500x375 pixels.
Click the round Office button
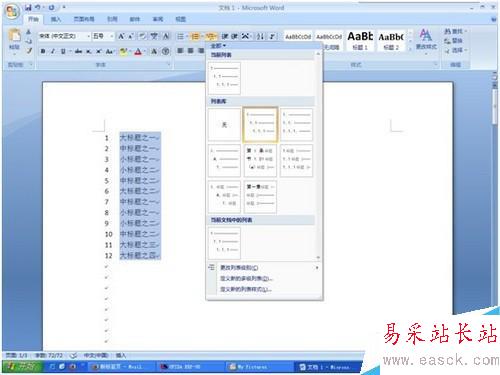point(12,12)
